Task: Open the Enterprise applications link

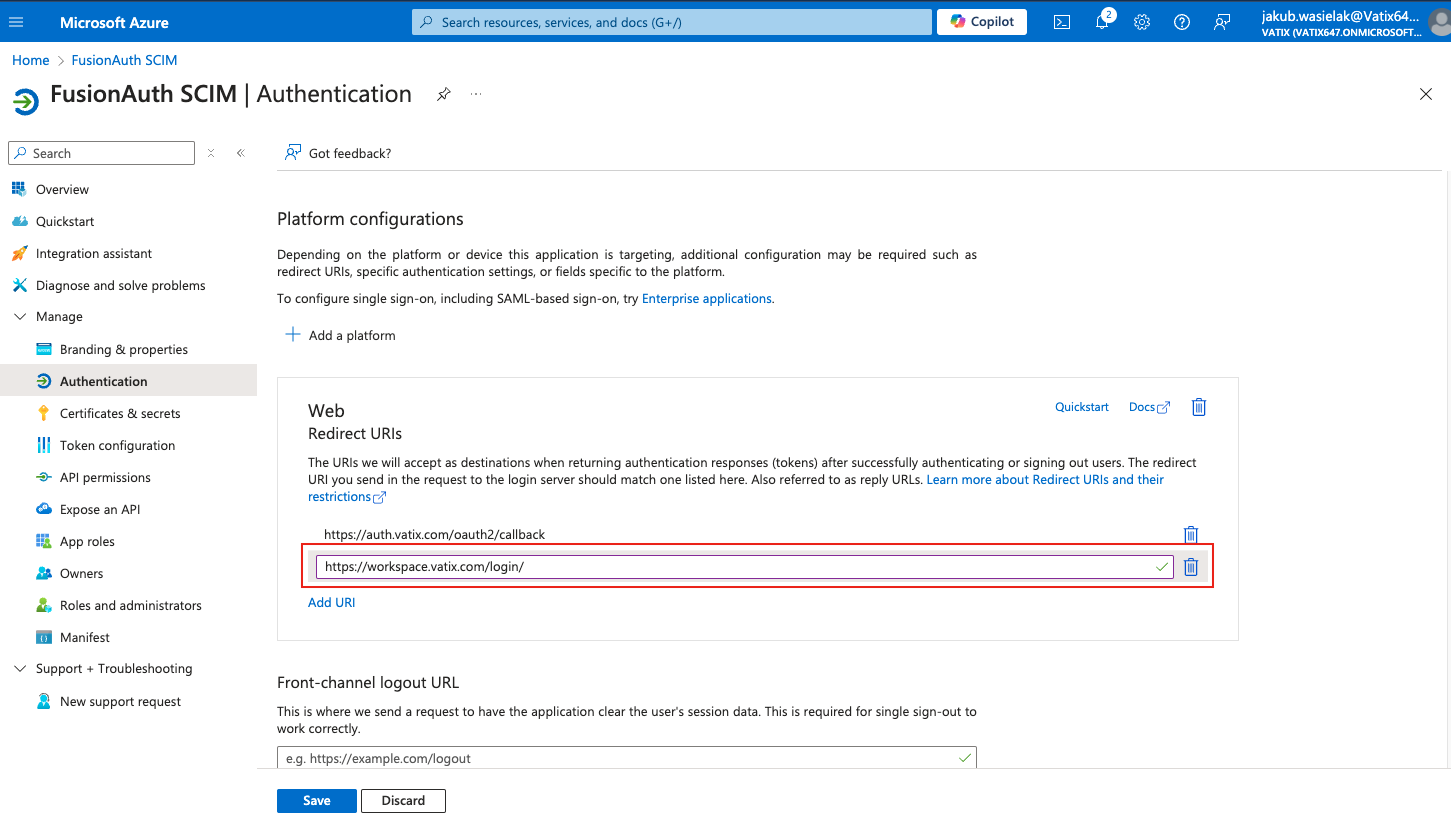Action: [x=706, y=299]
